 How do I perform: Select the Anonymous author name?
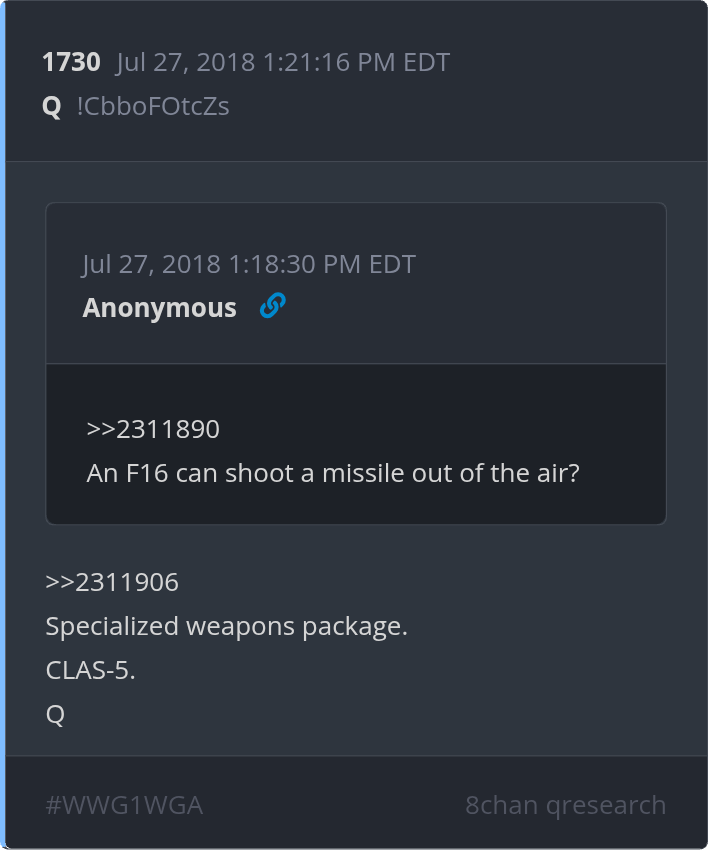pyautogui.click(x=160, y=308)
